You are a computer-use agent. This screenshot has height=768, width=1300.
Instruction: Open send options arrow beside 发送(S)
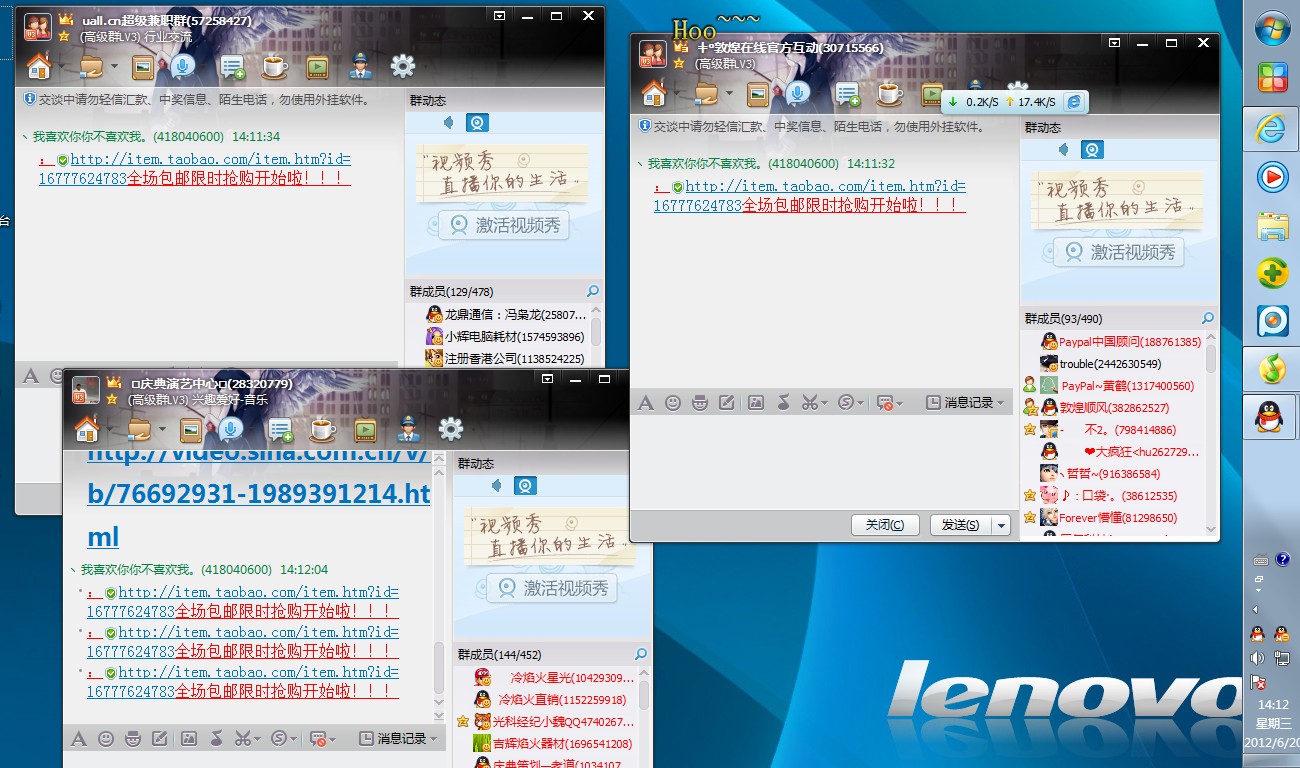tap(1002, 525)
